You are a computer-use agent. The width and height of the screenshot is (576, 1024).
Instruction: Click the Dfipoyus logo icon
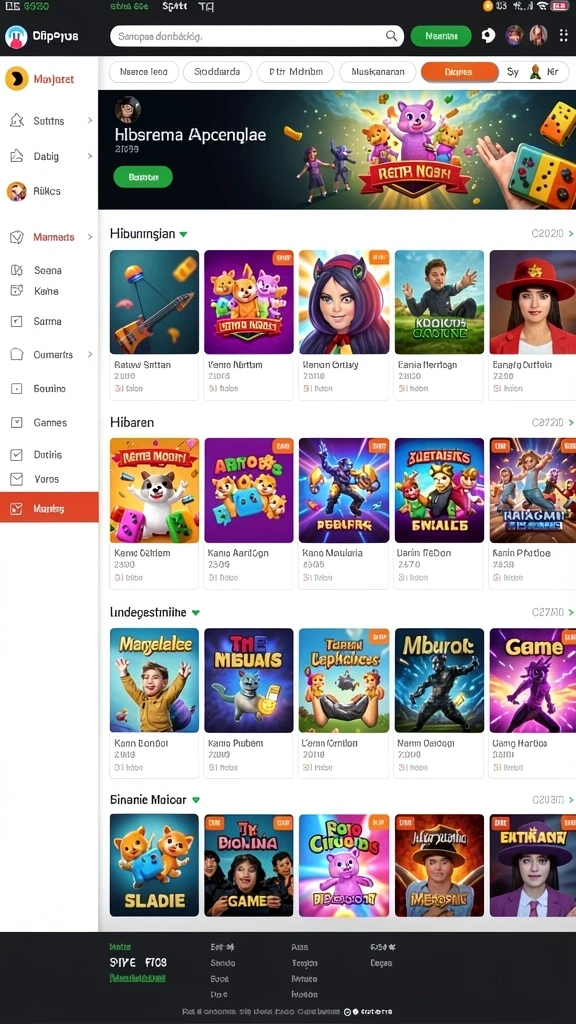pos(16,37)
